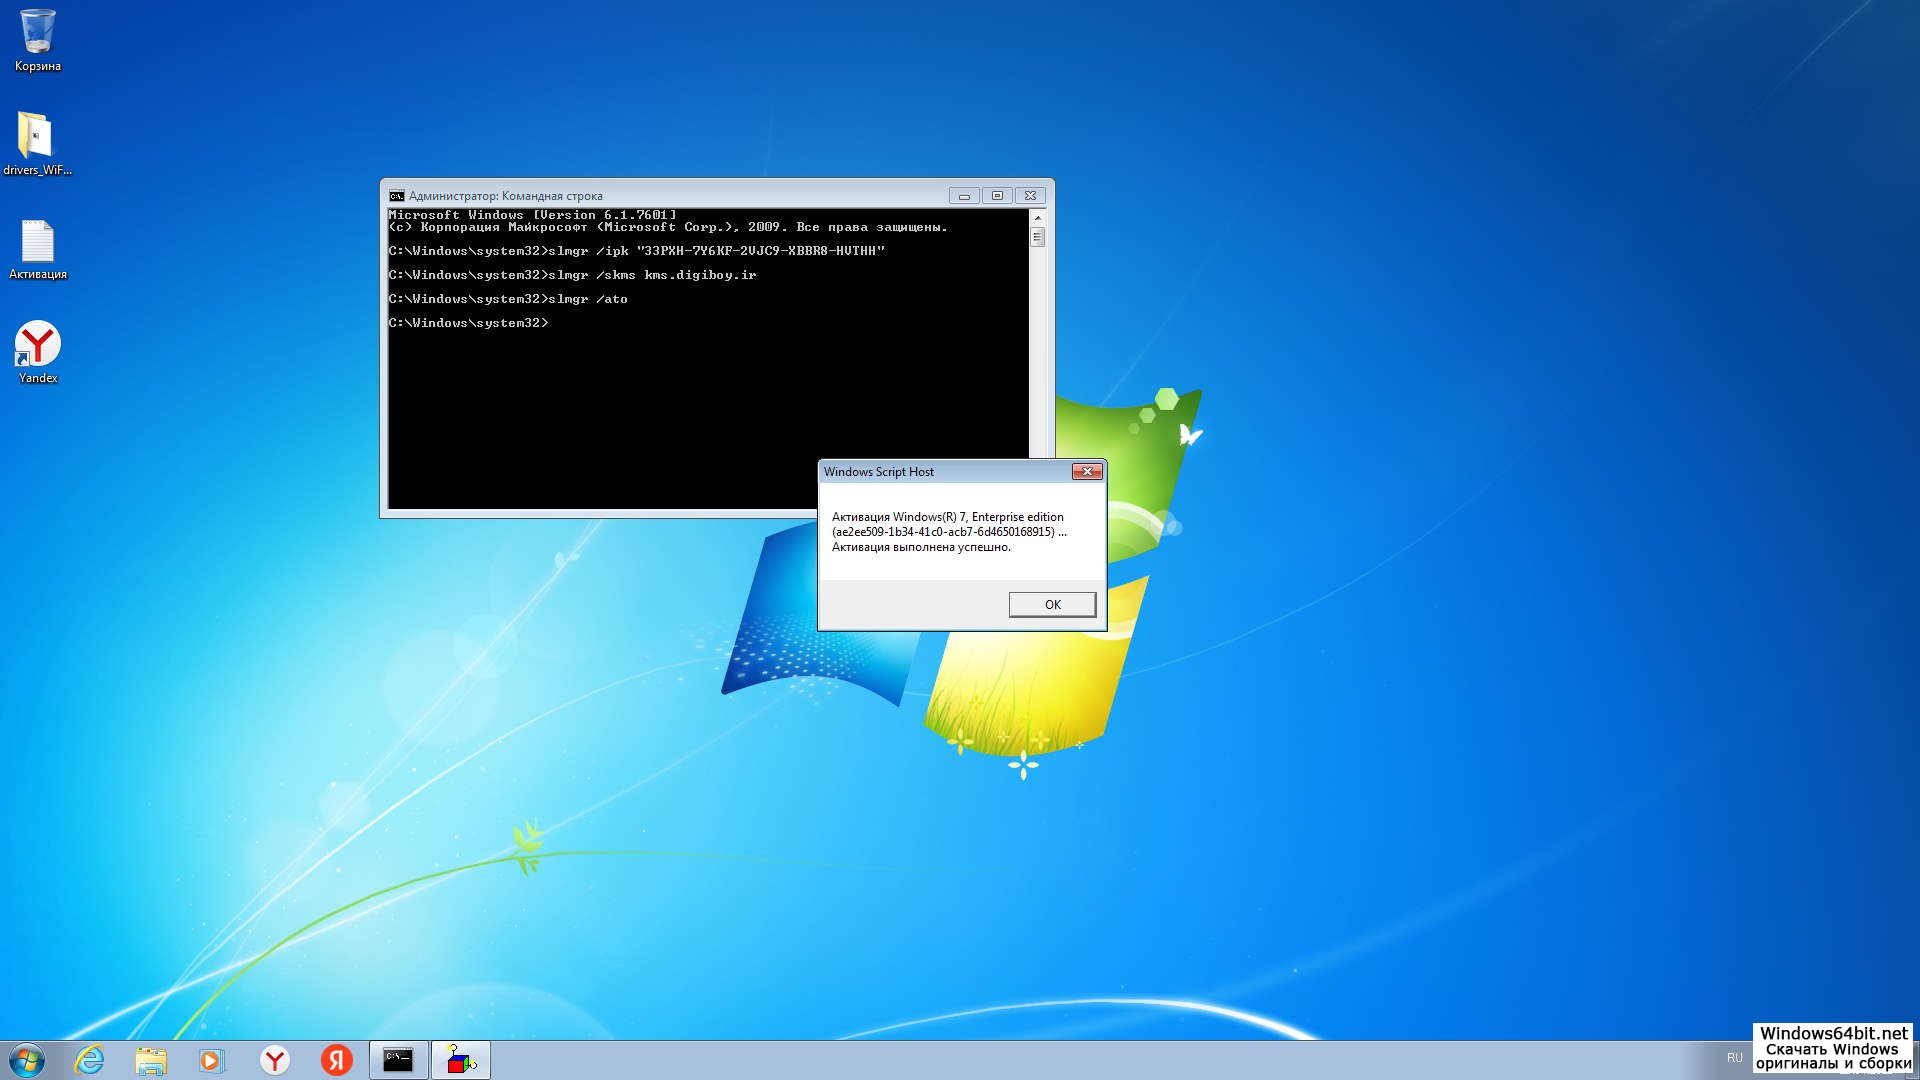Maximize the Командная строка window

997,196
